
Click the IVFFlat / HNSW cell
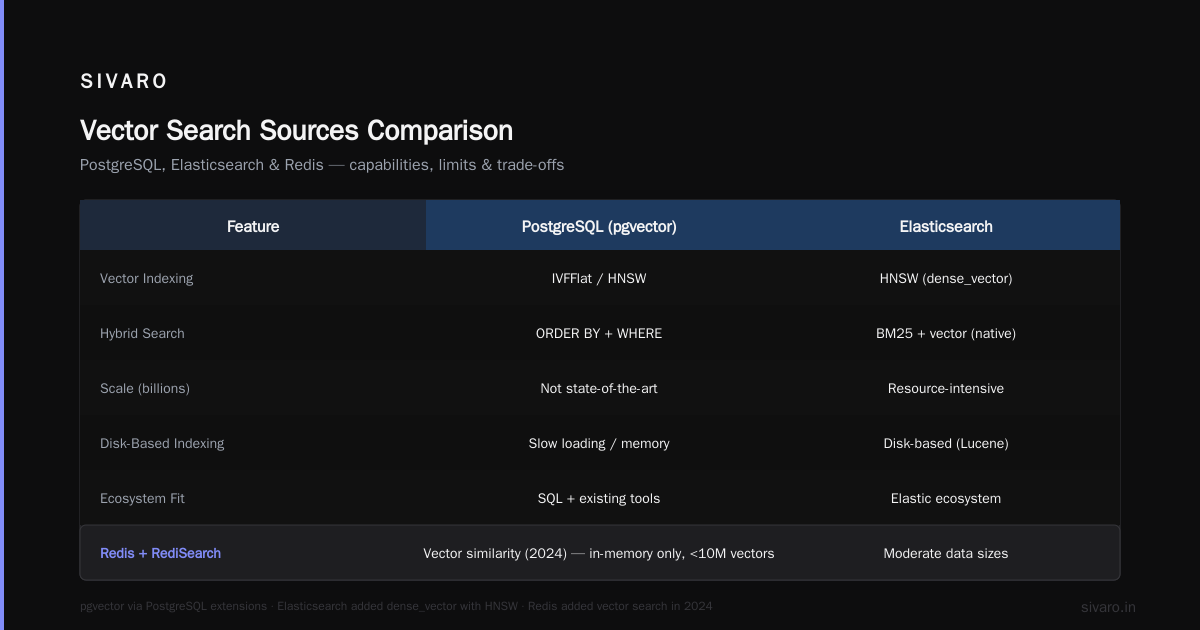[599, 278]
